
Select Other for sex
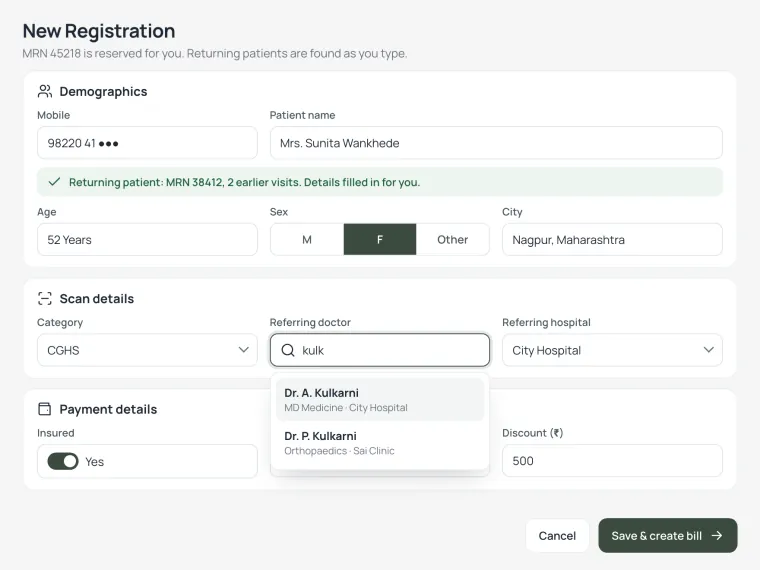(x=453, y=239)
